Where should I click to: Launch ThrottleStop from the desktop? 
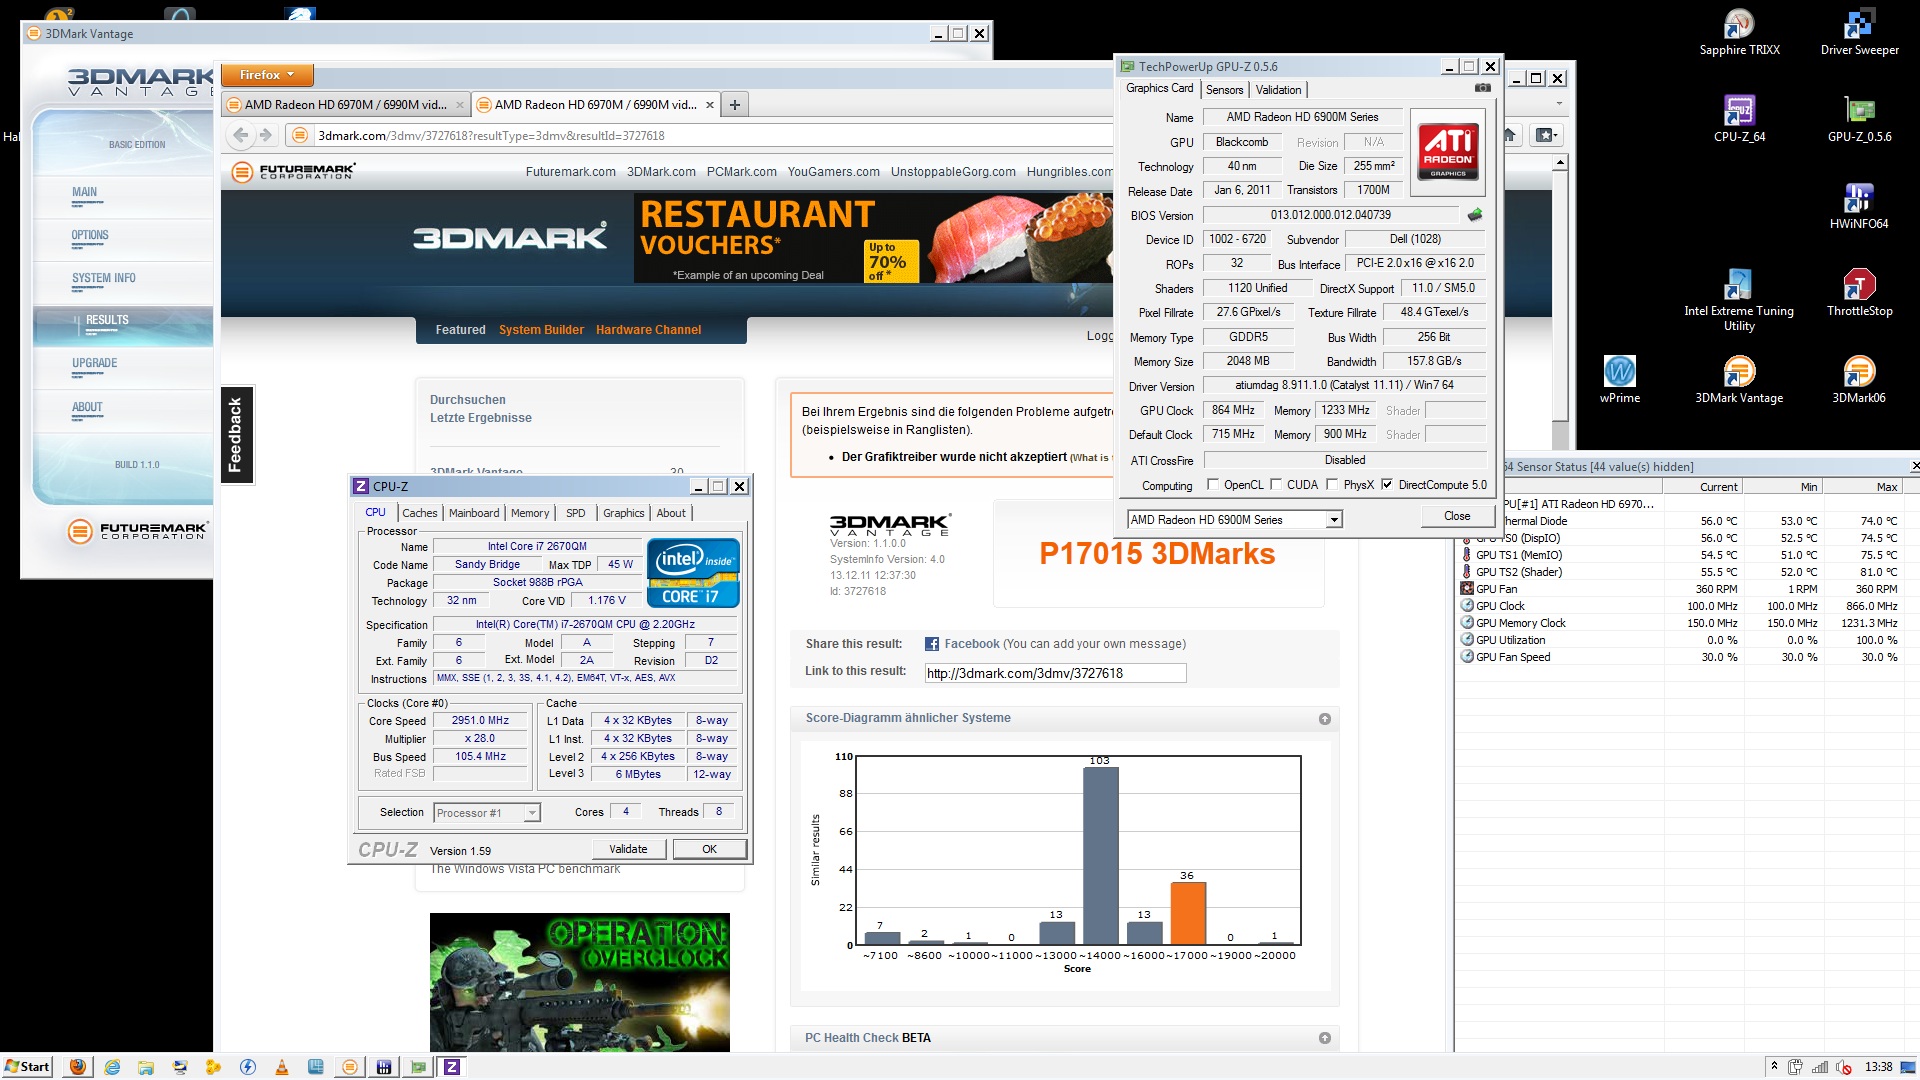pos(1859,292)
